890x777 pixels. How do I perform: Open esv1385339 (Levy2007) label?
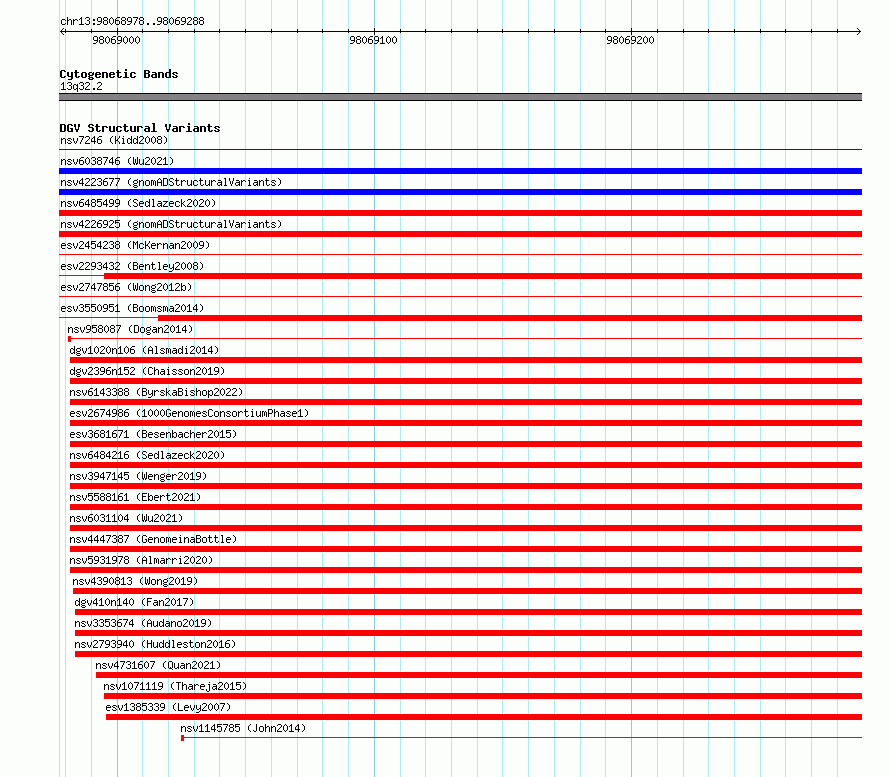[x=169, y=707]
